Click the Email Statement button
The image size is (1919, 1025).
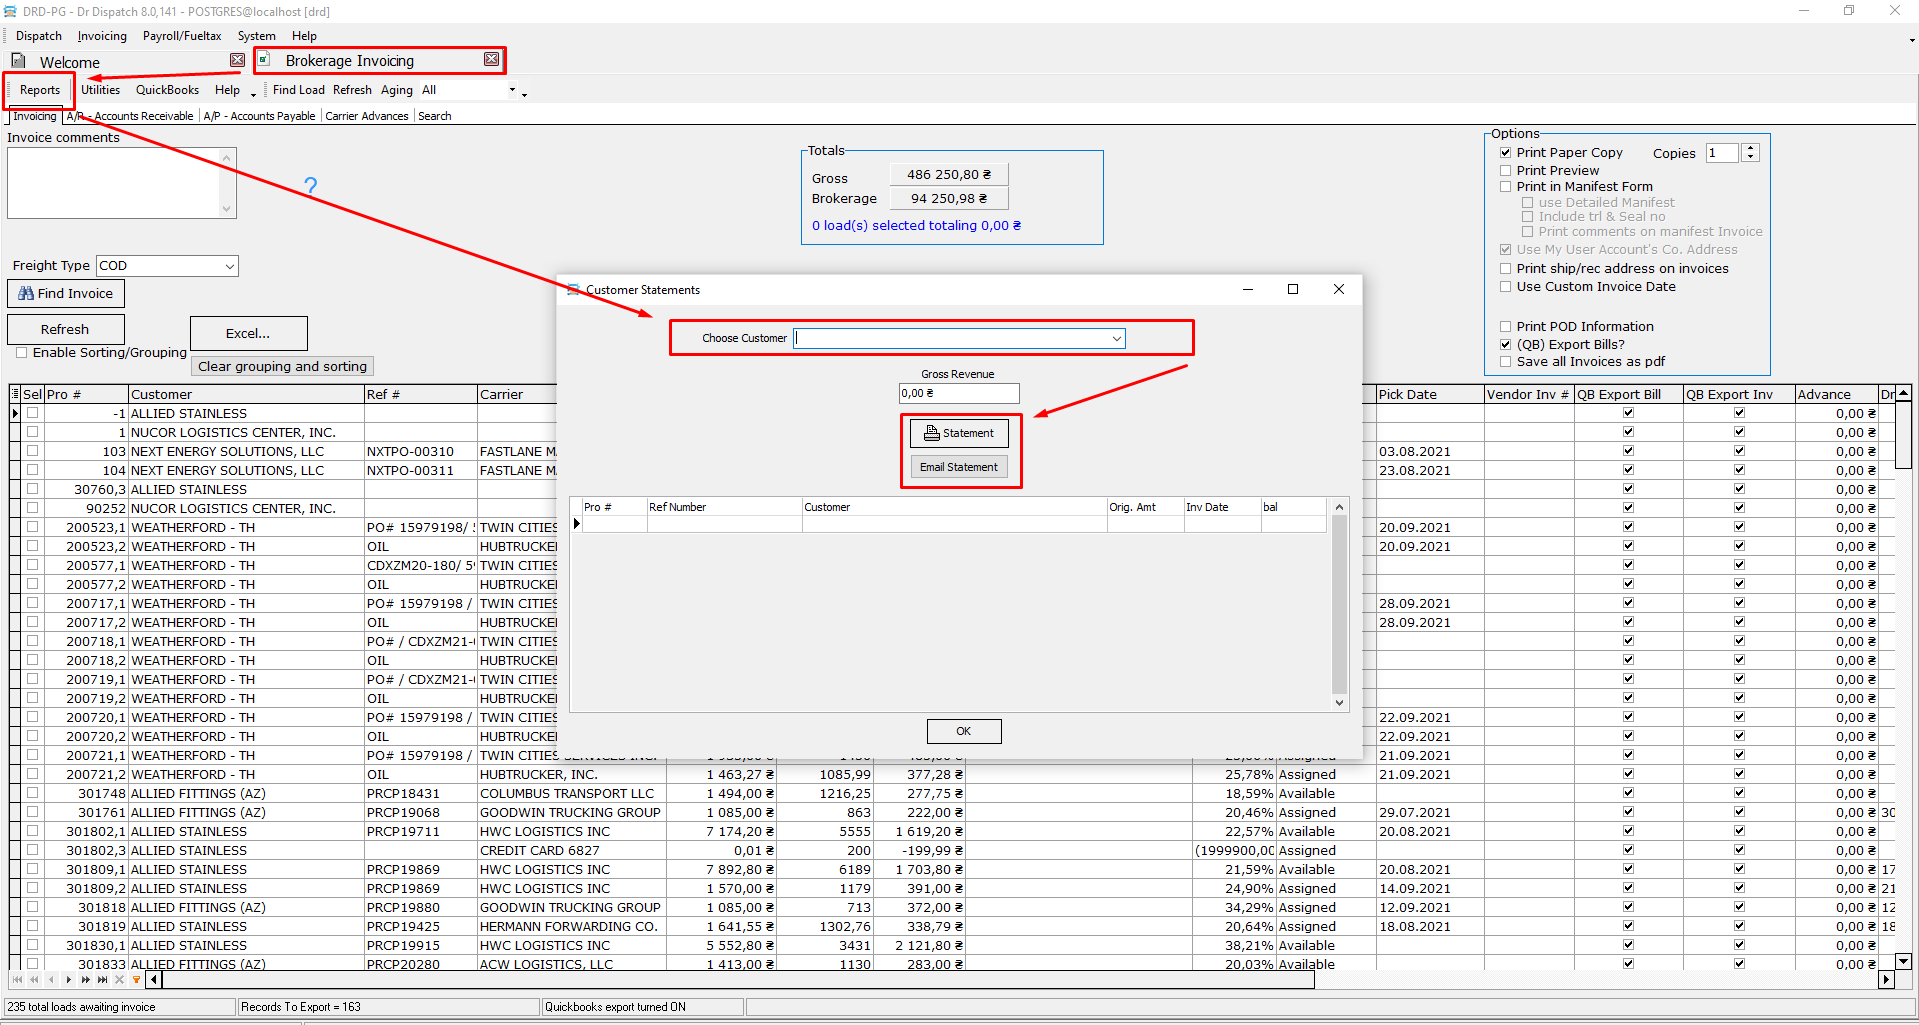coord(959,467)
